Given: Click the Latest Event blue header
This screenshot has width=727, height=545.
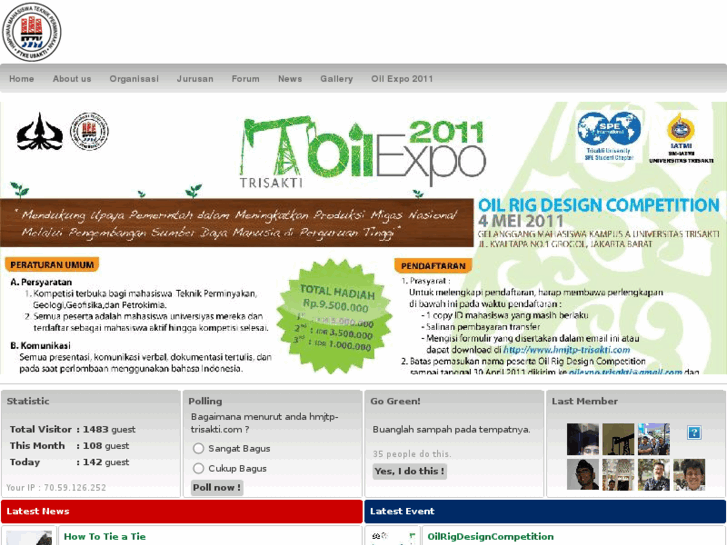Looking at the screenshot, I should 545,511.
